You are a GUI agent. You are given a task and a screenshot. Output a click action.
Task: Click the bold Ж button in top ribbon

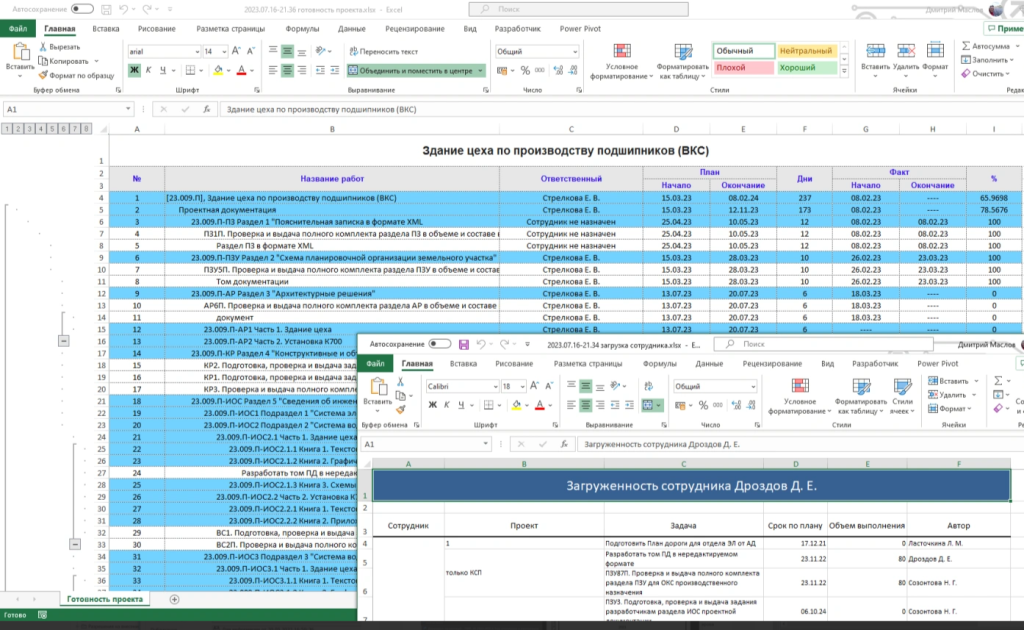[134, 70]
